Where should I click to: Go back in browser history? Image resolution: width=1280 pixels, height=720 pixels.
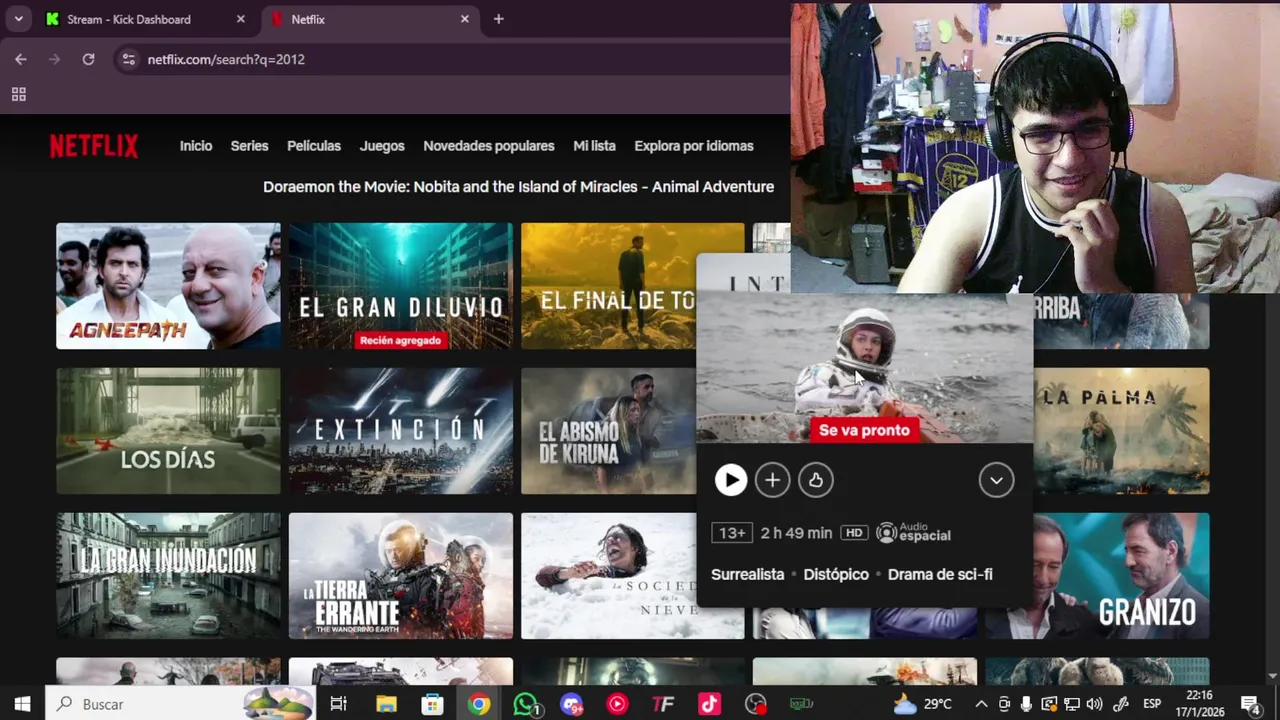tap(20, 59)
